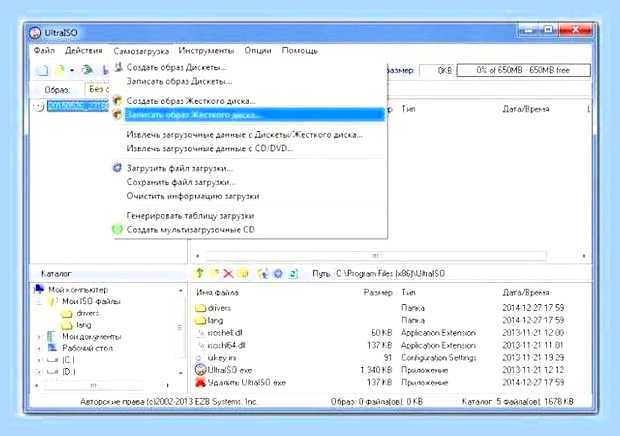Expand the Мои документы node
The image size is (620, 436).
pyautogui.click(x=39, y=337)
